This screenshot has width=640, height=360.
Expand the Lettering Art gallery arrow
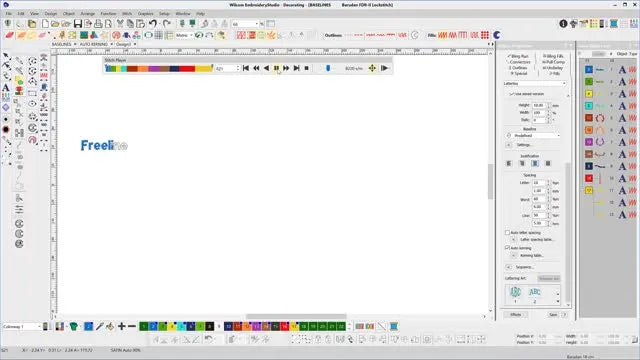tap(558, 301)
